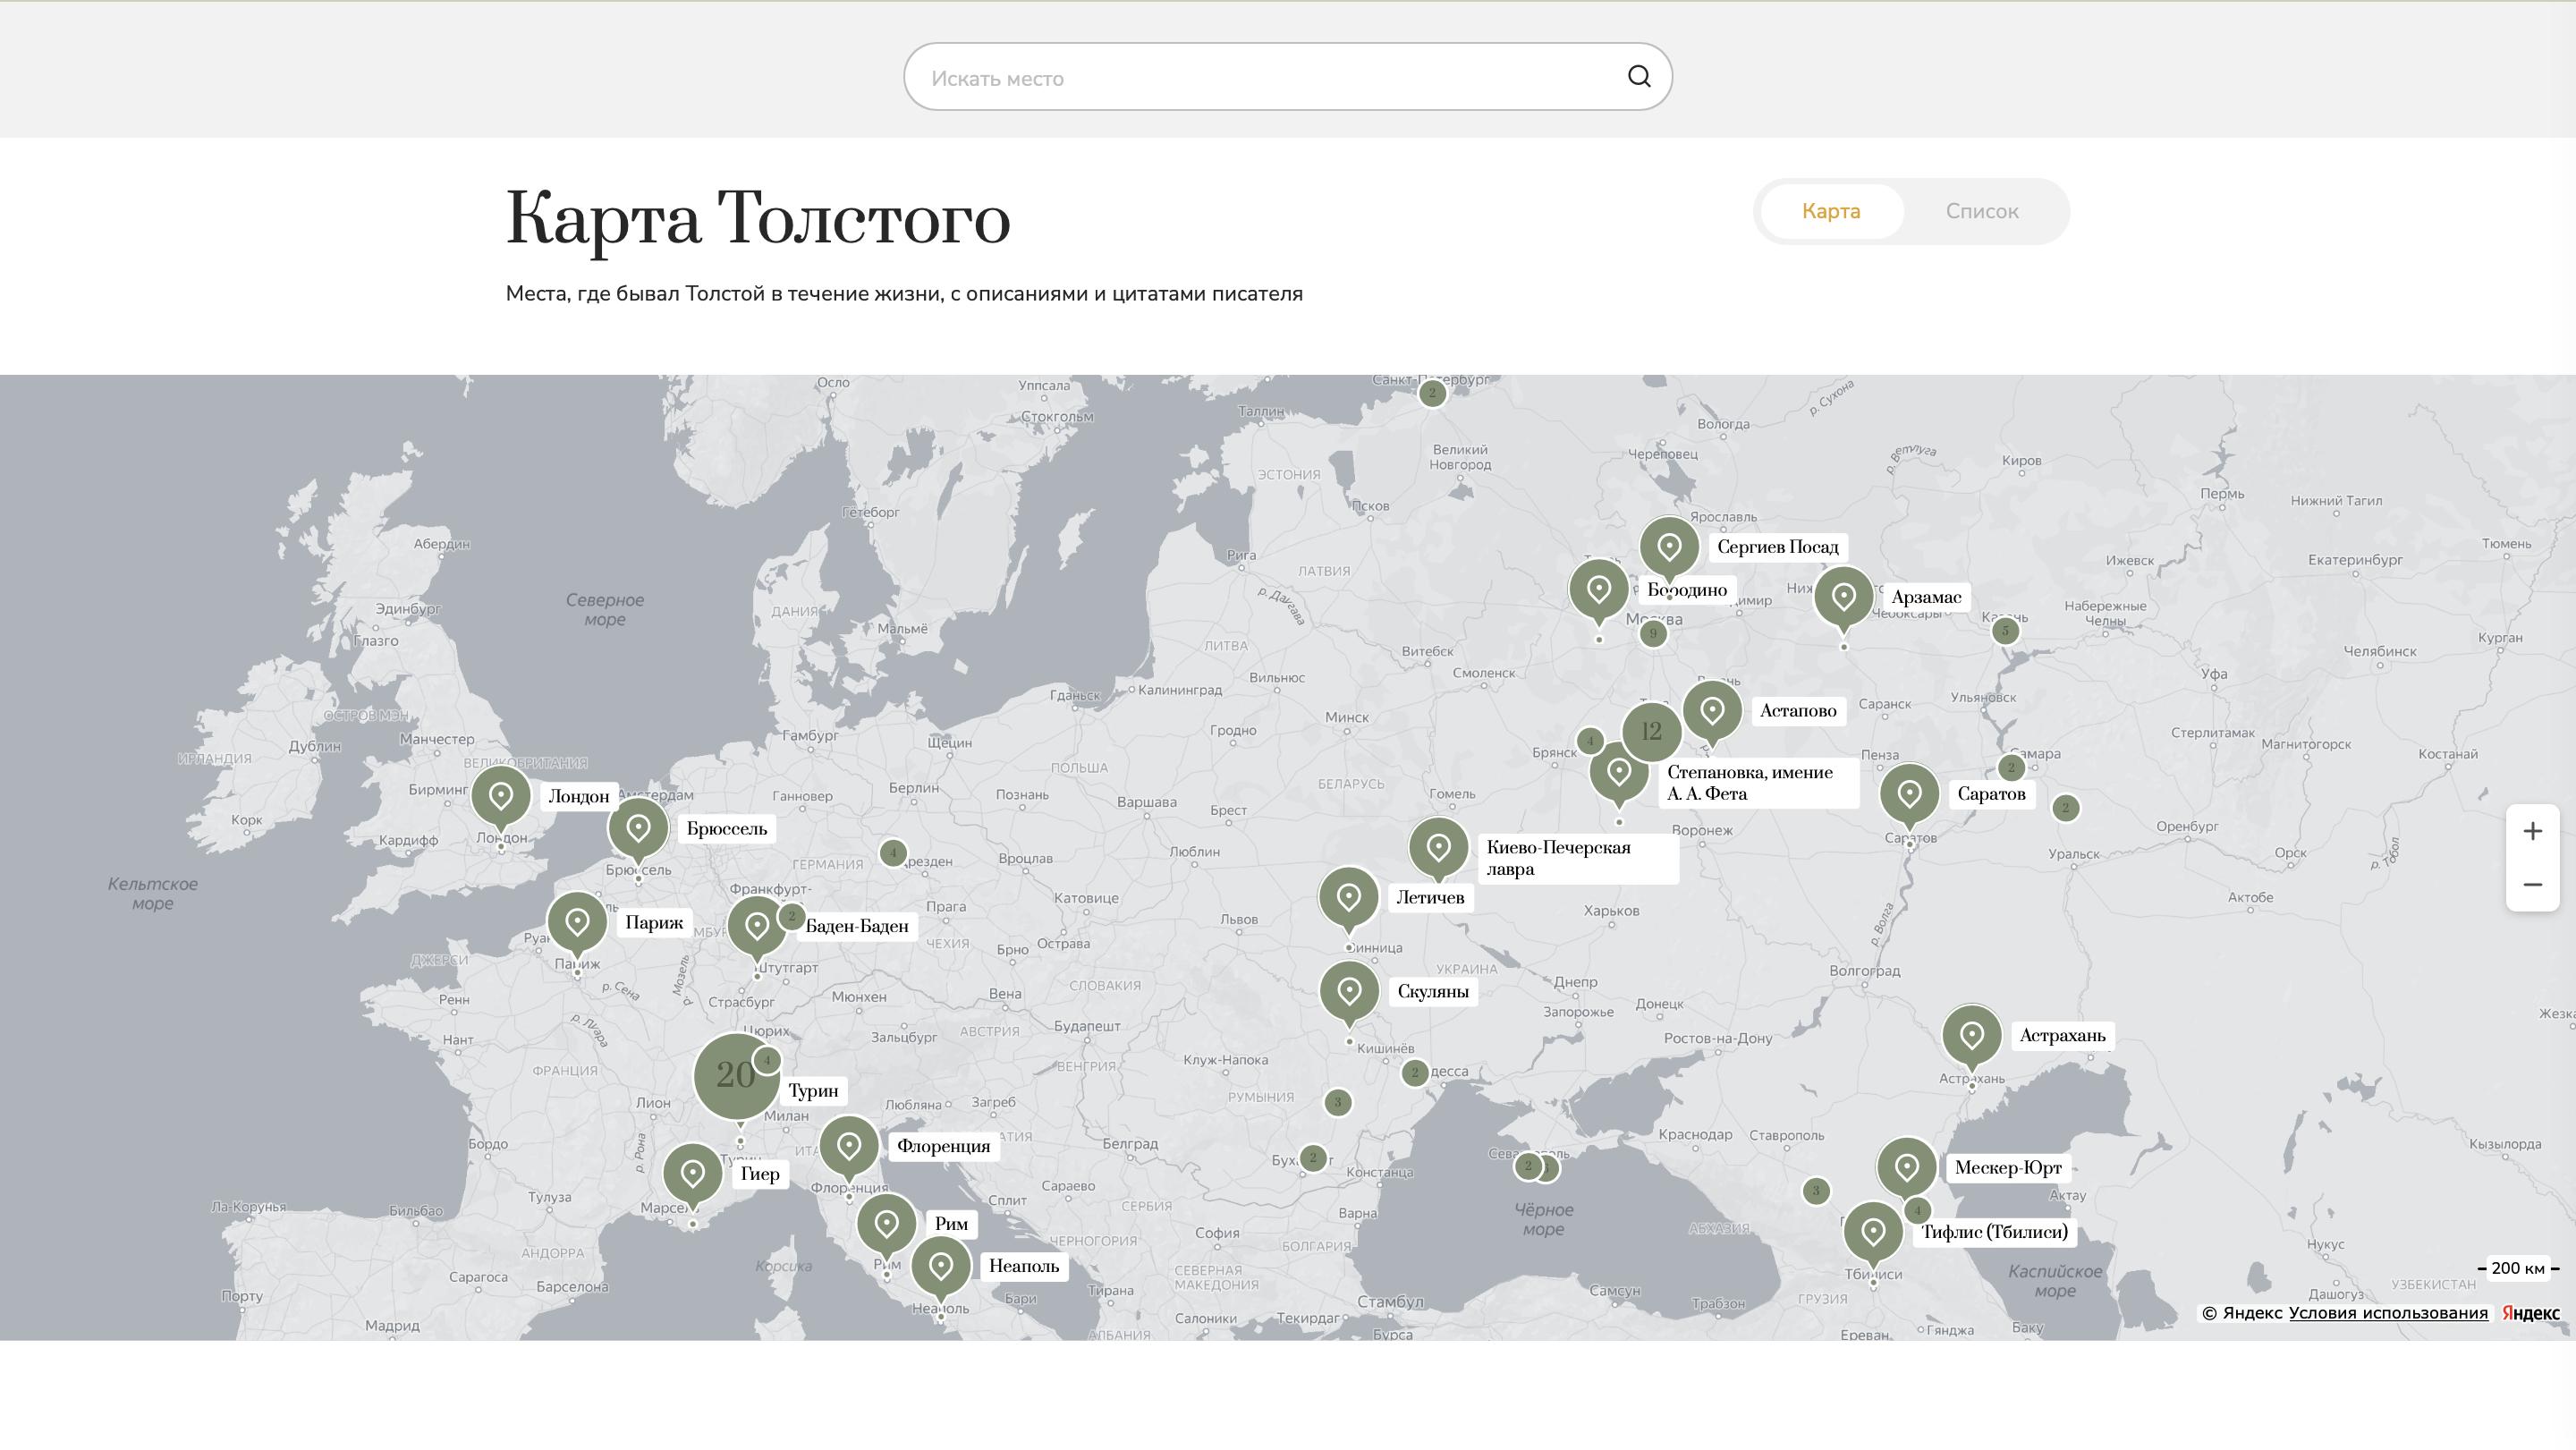Viewport: 2576px width, 1450px height.
Task: Open the Рим location marker
Action: point(888,1221)
